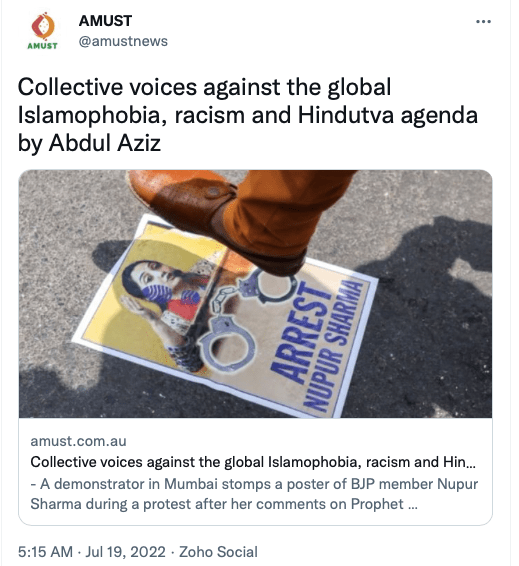This screenshot has width=519, height=566.
Task: Click the AMUST display name
Action: pos(105,21)
